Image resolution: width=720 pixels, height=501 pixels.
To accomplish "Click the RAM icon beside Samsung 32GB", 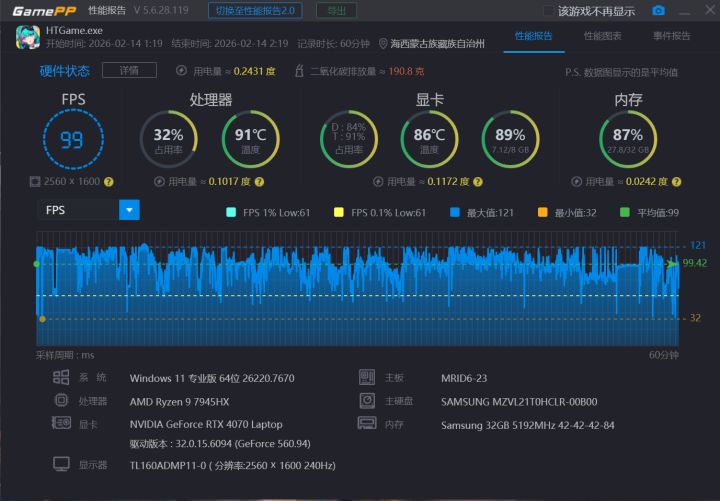I will pyautogui.click(x=367, y=423).
